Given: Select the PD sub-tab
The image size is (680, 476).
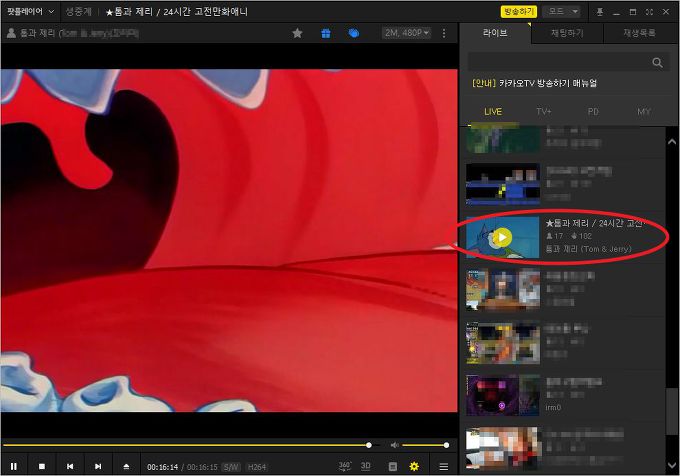Looking at the screenshot, I should tap(593, 112).
